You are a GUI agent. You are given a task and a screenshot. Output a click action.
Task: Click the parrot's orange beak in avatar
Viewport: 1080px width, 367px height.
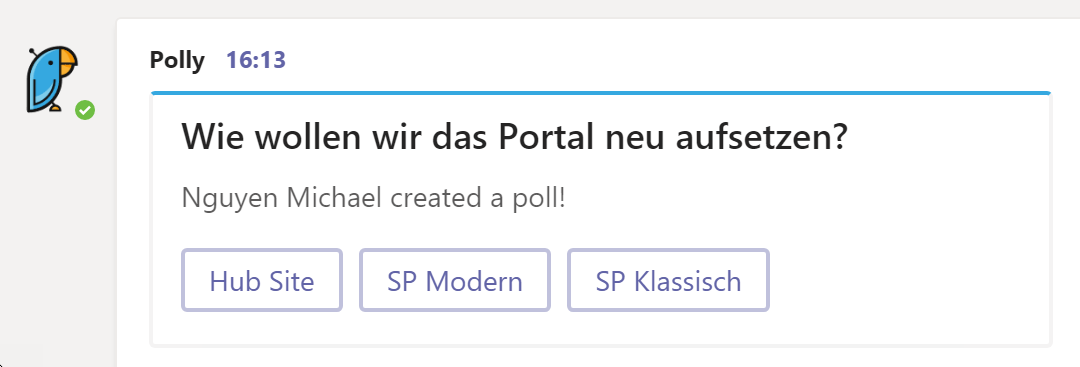coord(67,61)
